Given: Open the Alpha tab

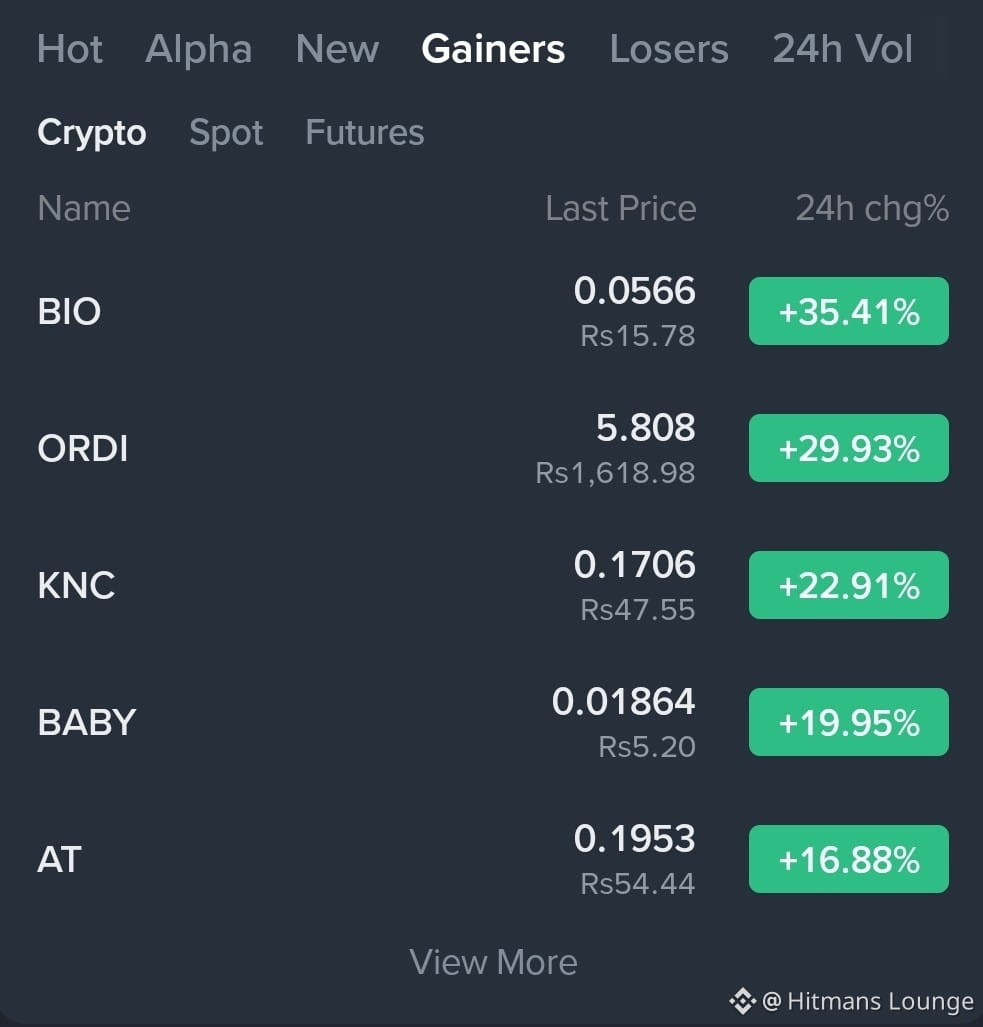Looking at the screenshot, I should coord(198,49).
